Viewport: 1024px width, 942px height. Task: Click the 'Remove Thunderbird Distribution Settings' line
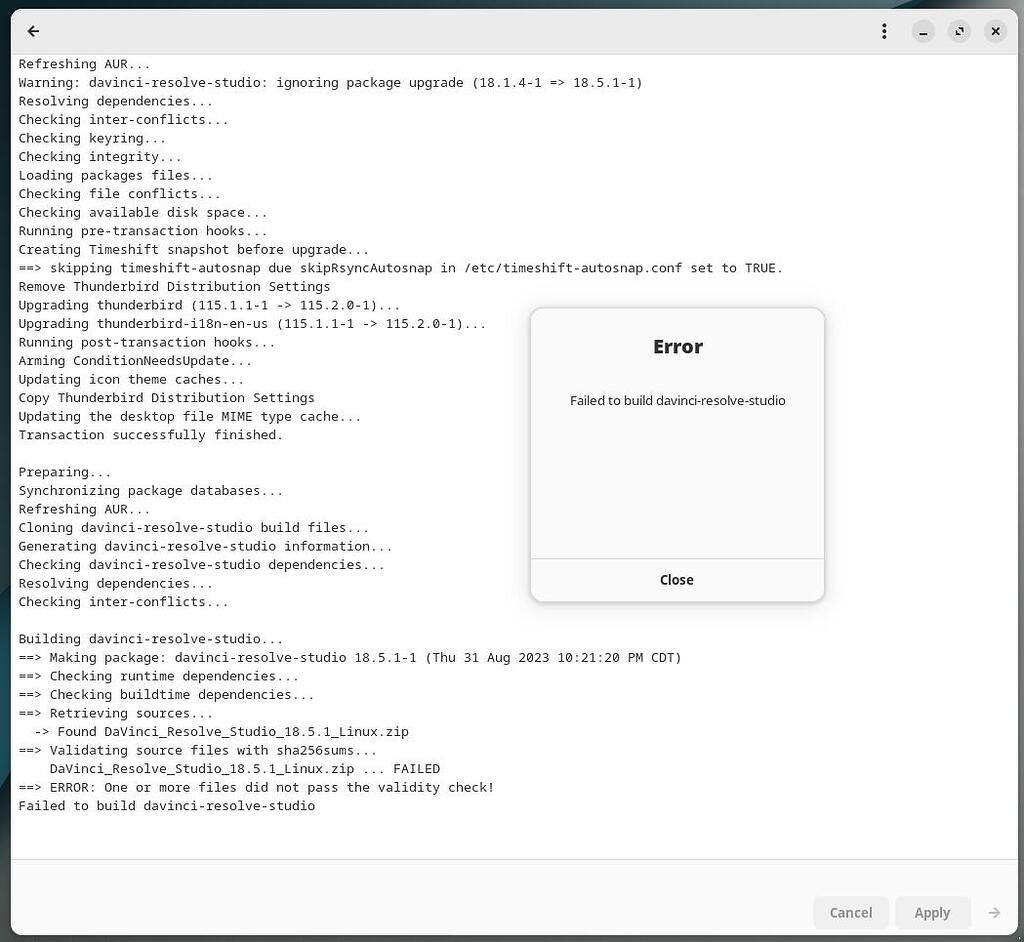point(174,287)
